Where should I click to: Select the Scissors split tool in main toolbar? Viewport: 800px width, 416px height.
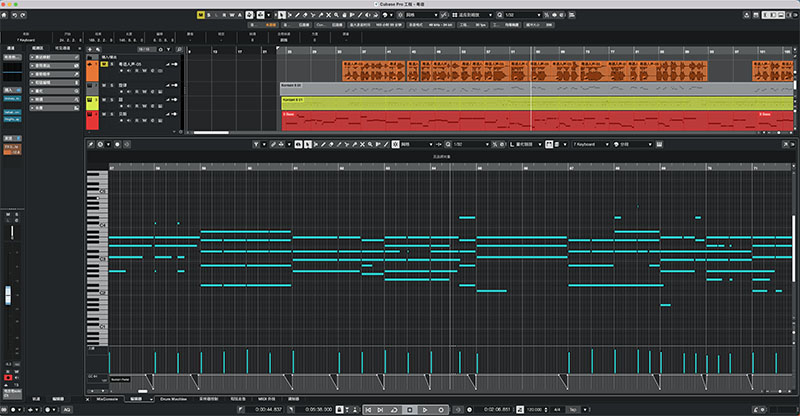[313, 15]
